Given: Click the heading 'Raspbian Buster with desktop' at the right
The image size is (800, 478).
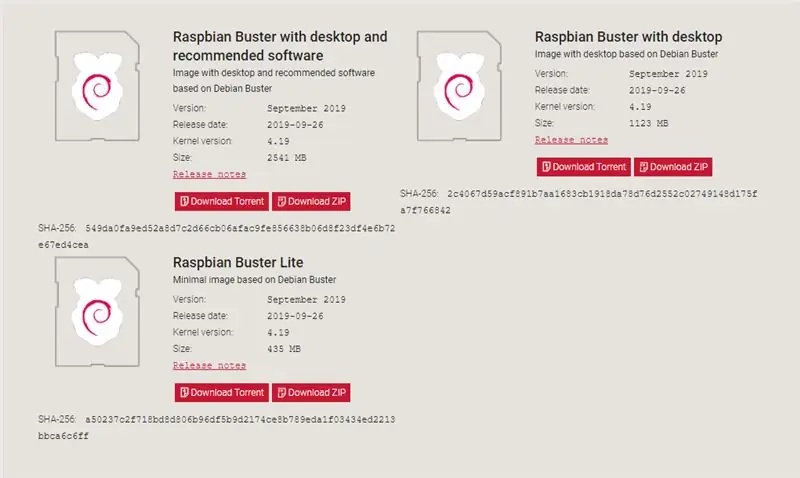Looking at the screenshot, I should coord(629,37).
